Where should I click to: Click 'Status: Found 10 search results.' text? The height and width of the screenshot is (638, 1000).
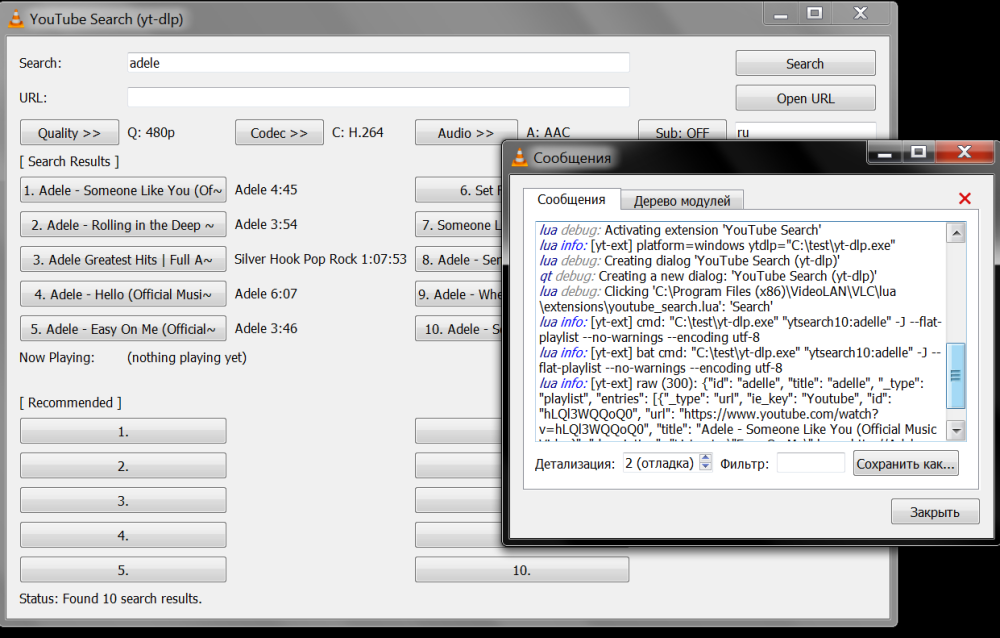(x=110, y=598)
